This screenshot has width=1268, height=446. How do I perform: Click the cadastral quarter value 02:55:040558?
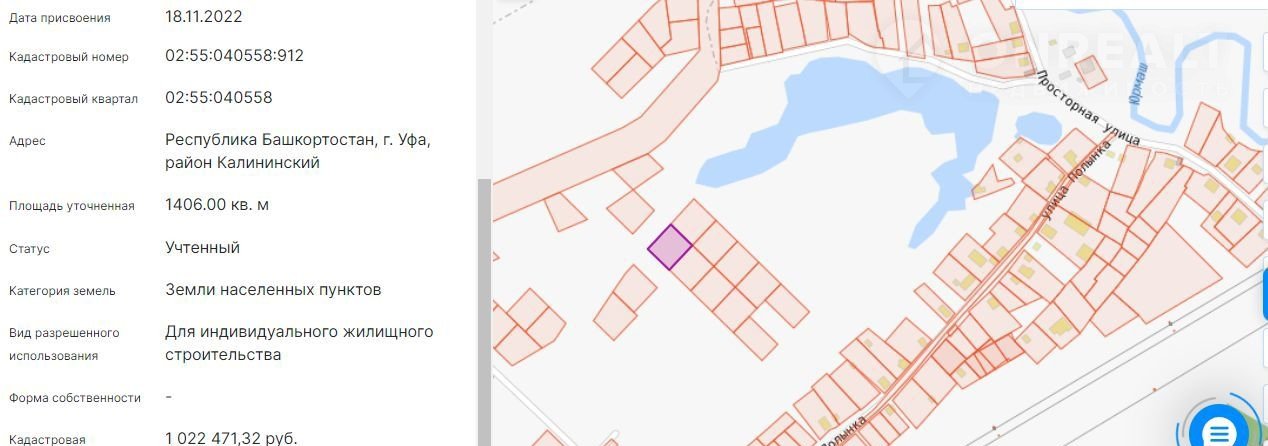click(218, 98)
